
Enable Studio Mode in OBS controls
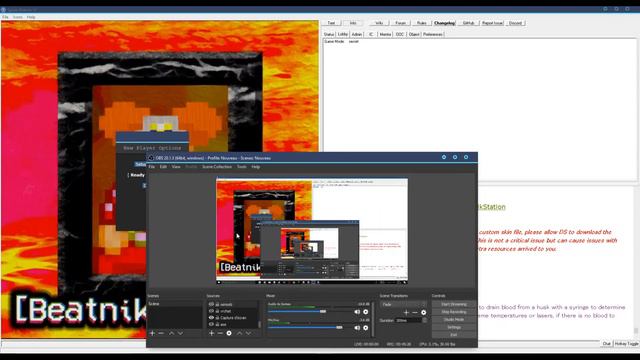453,320
